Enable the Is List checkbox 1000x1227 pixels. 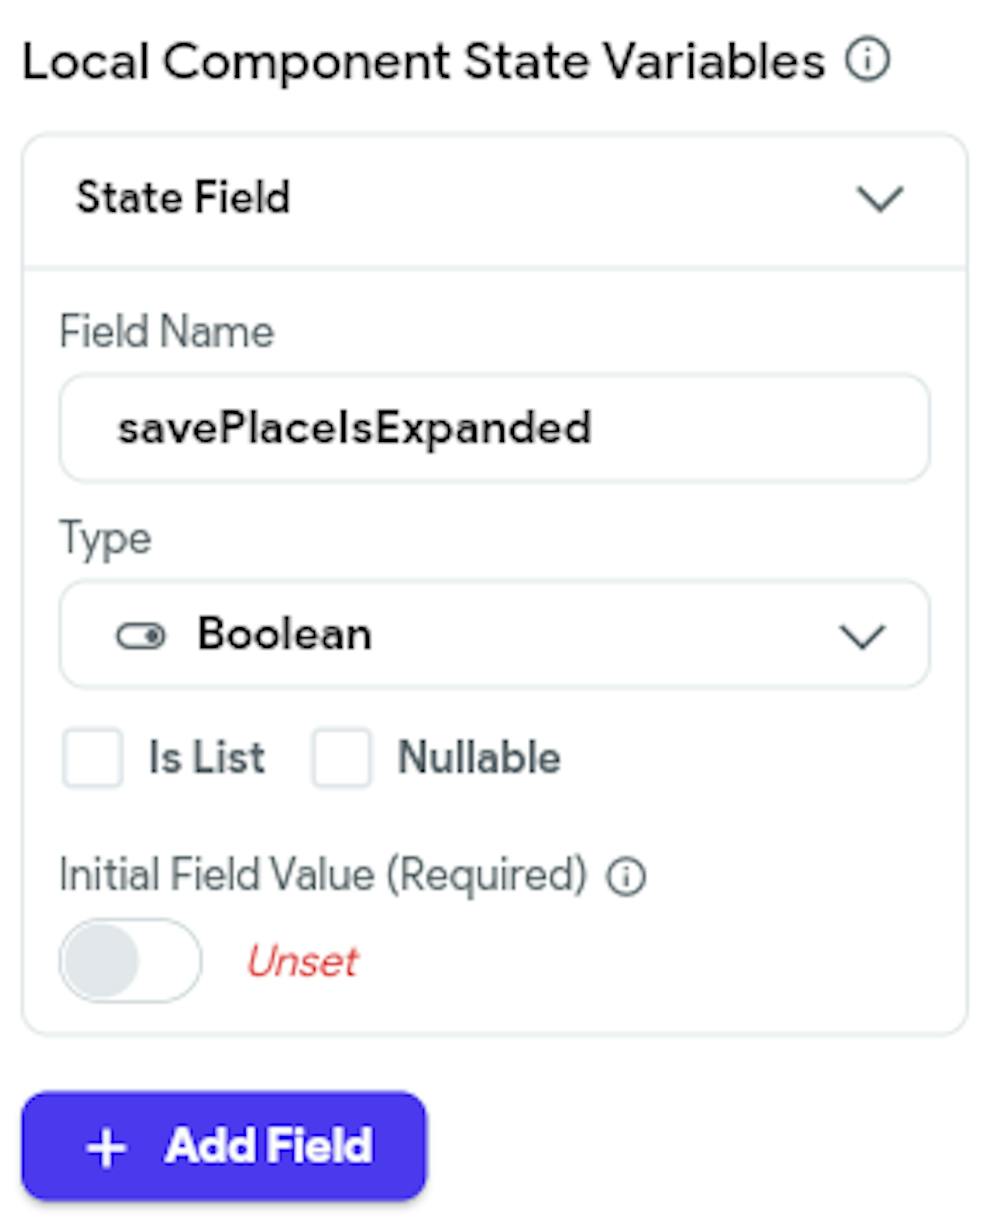[x=92, y=758]
